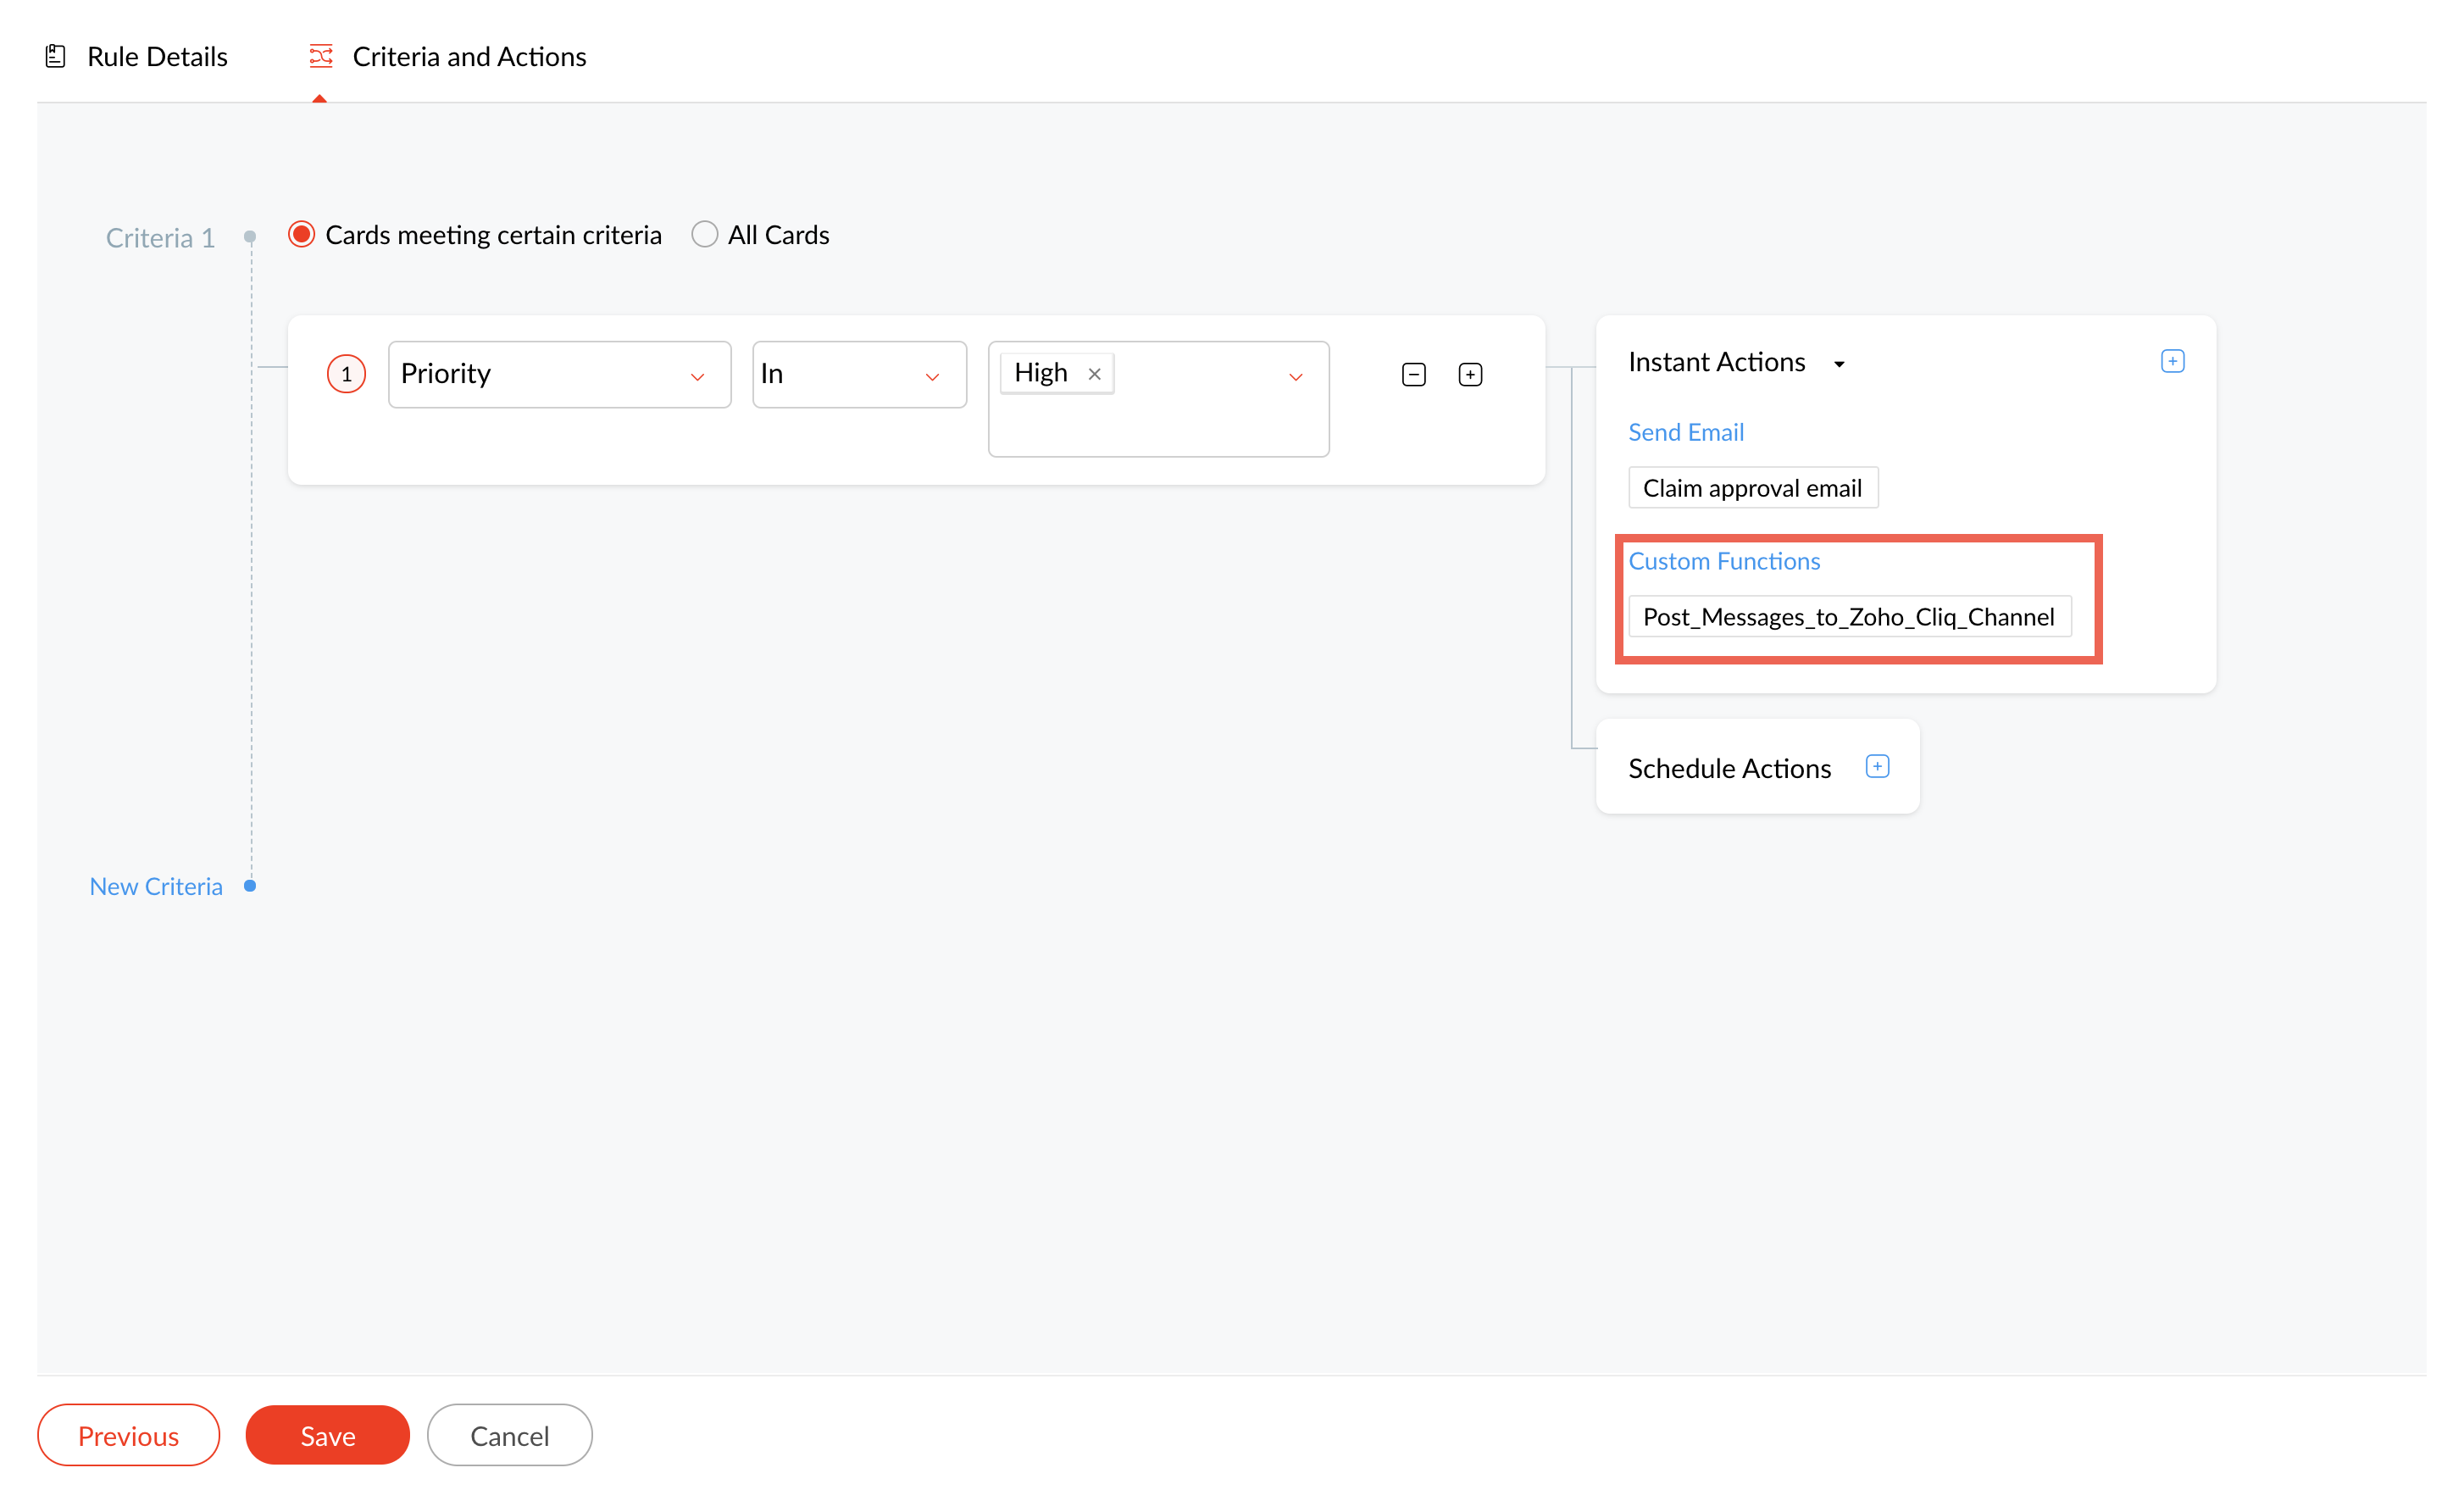Add a new Instant Action
This screenshot has height=1490, width=2464.
2172,362
